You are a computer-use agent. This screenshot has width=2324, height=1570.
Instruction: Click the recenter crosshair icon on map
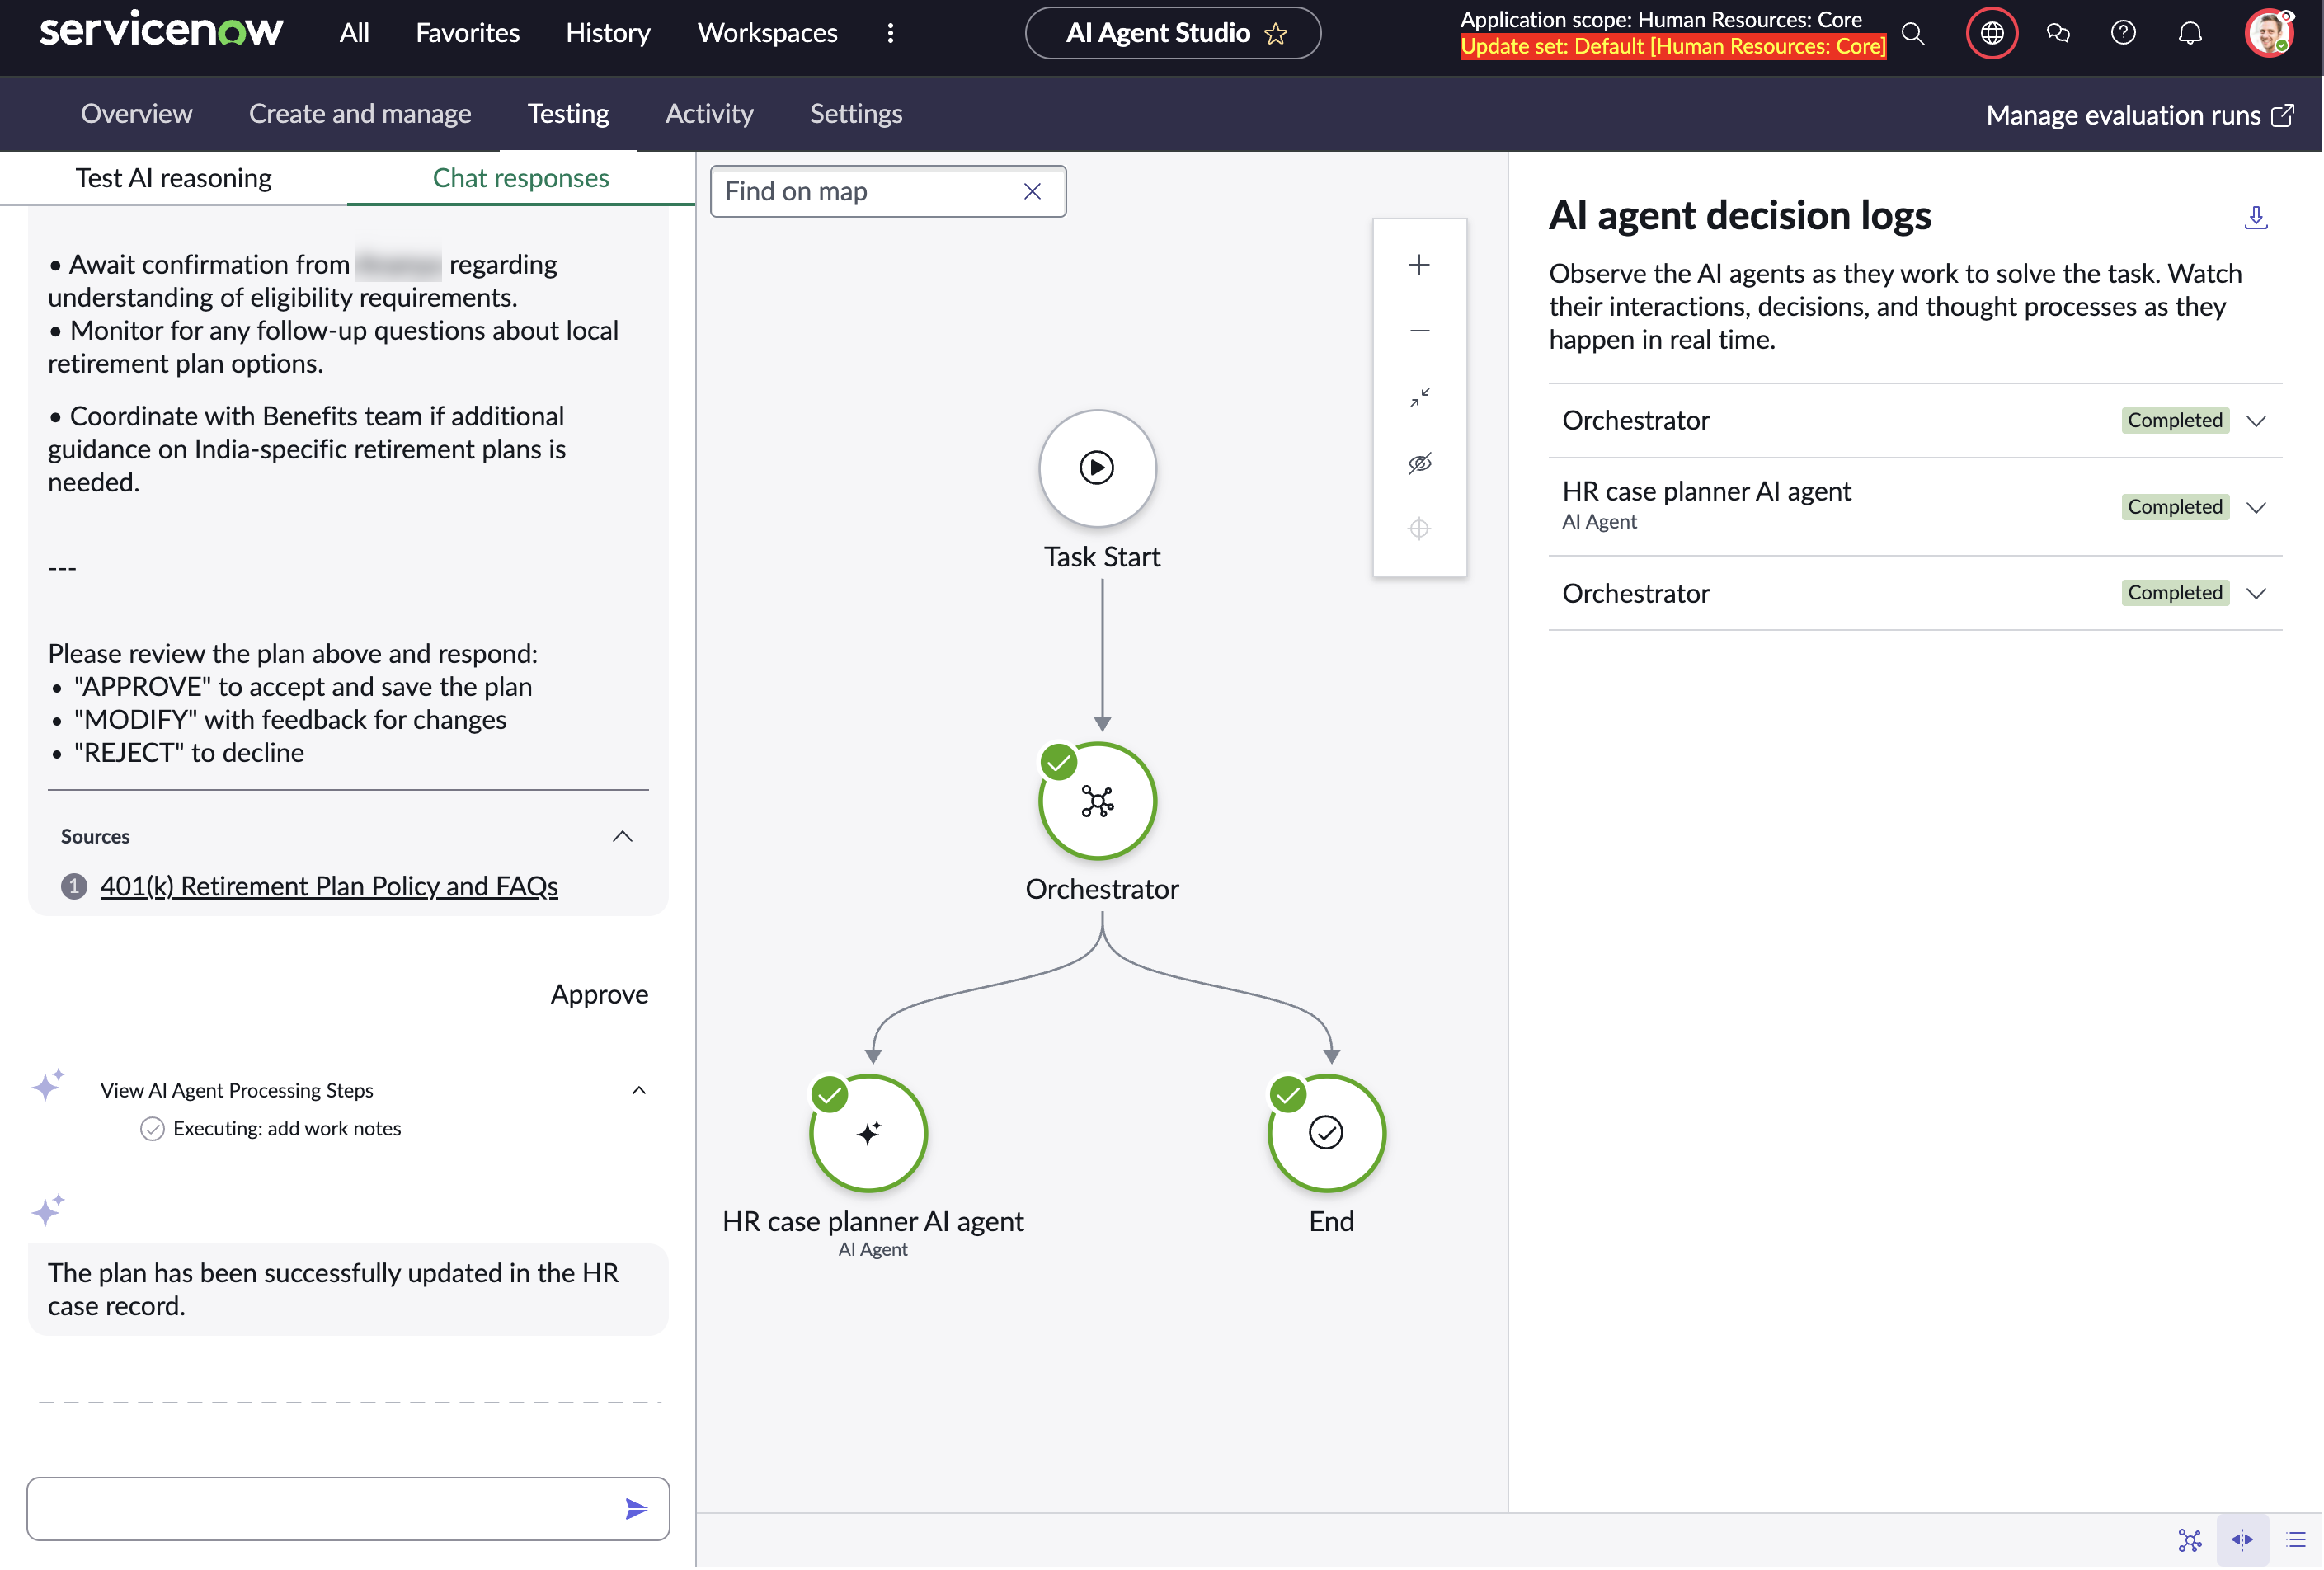click(1418, 529)
